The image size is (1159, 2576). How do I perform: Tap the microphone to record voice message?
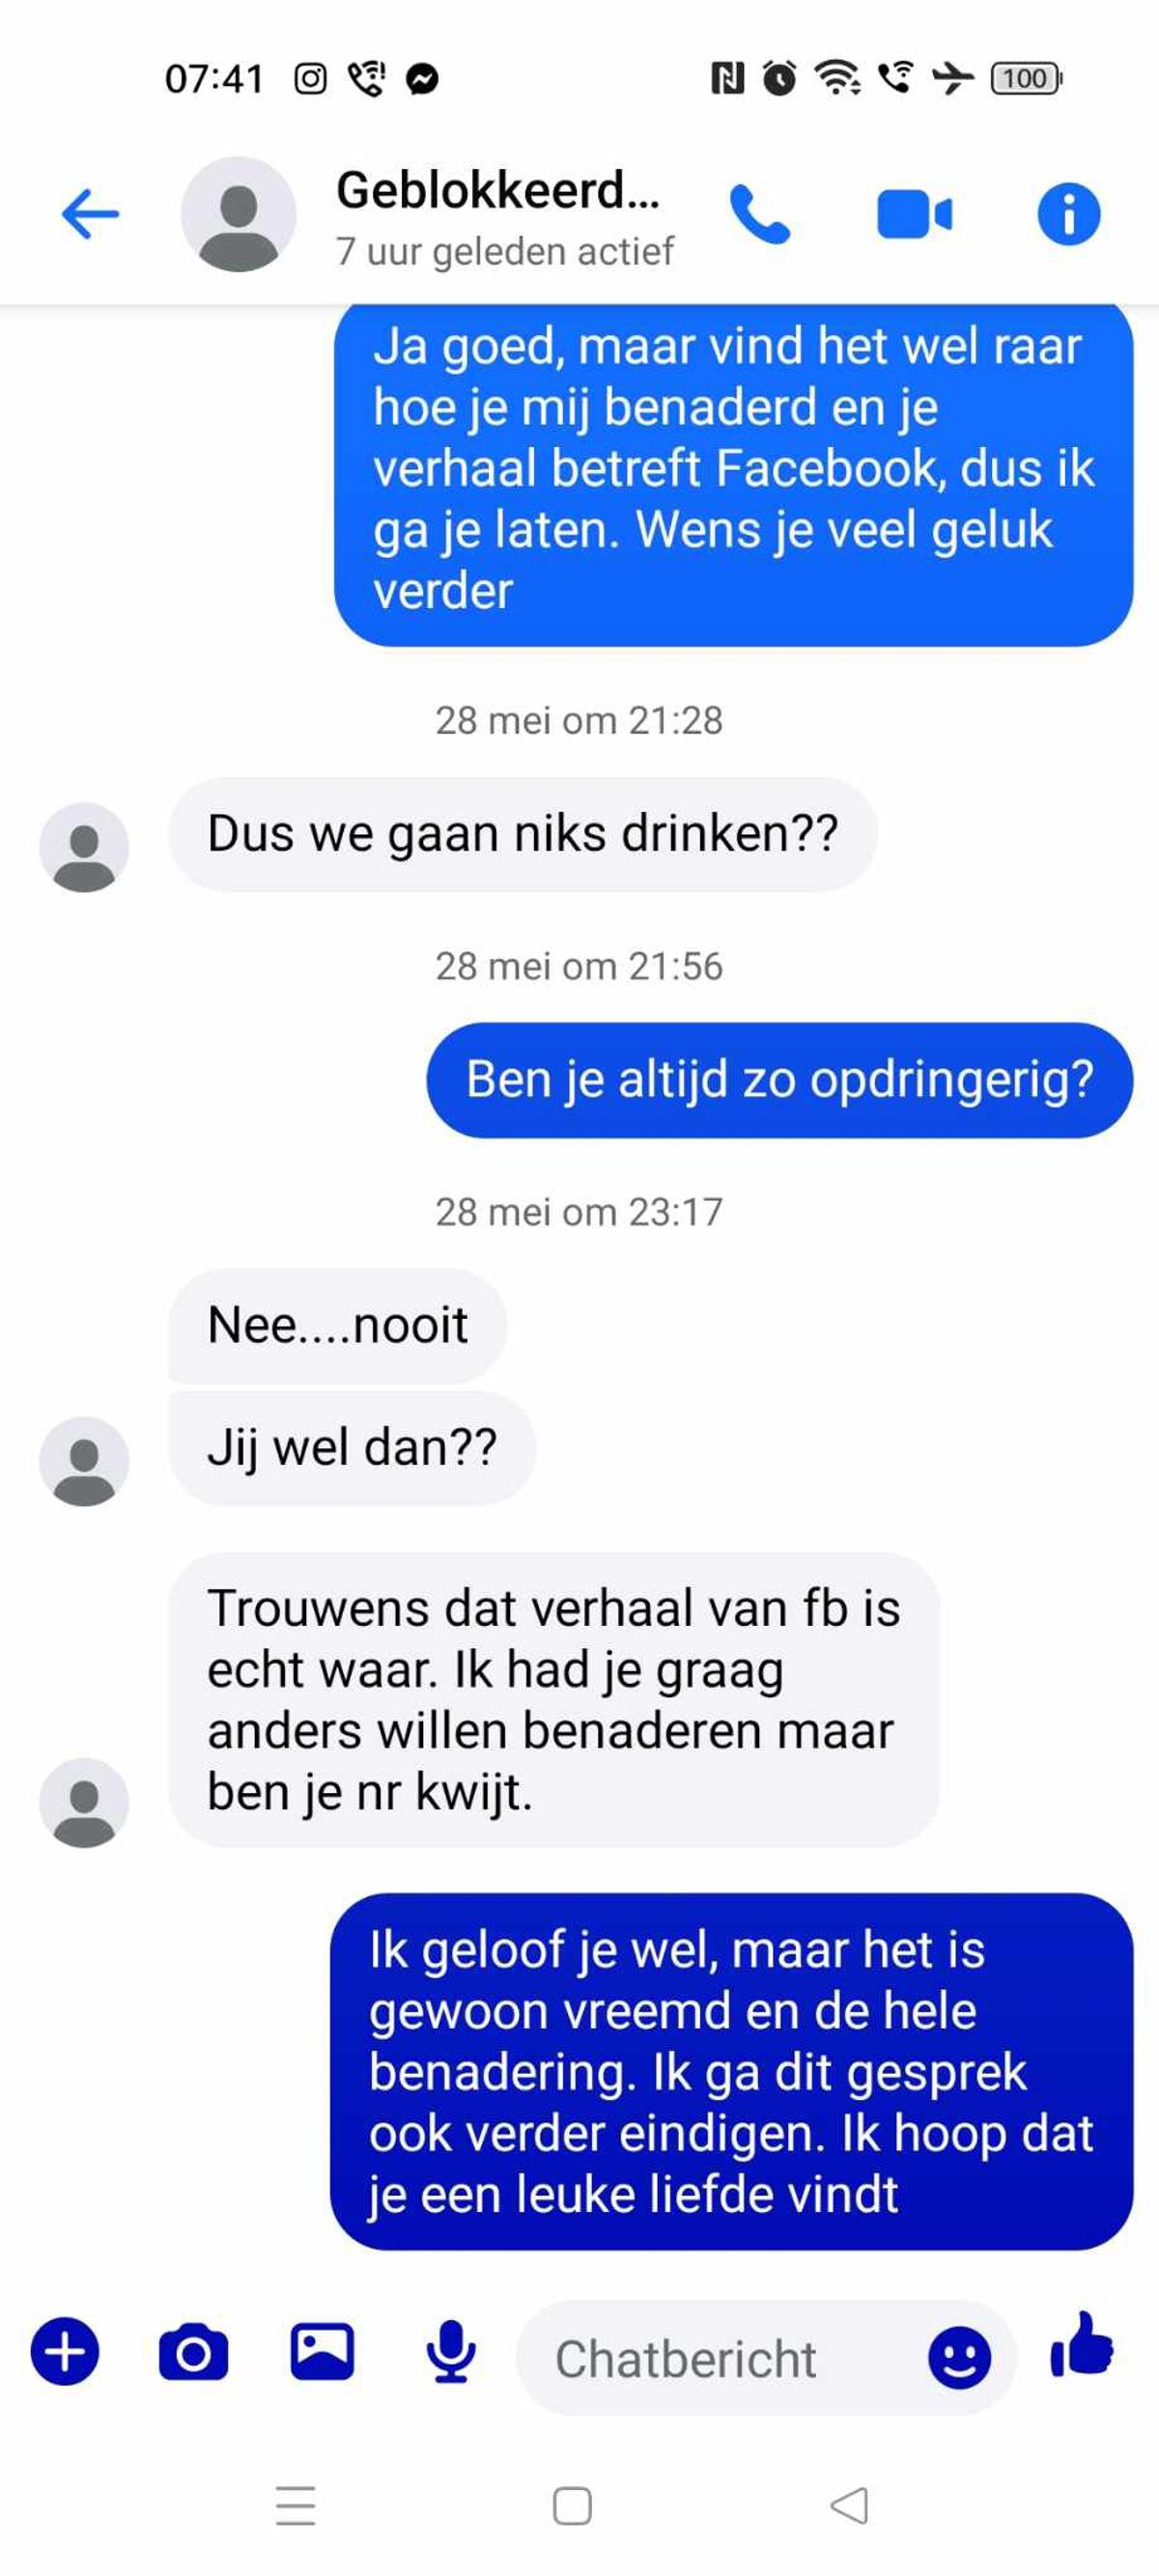(x=451, y=2350)
